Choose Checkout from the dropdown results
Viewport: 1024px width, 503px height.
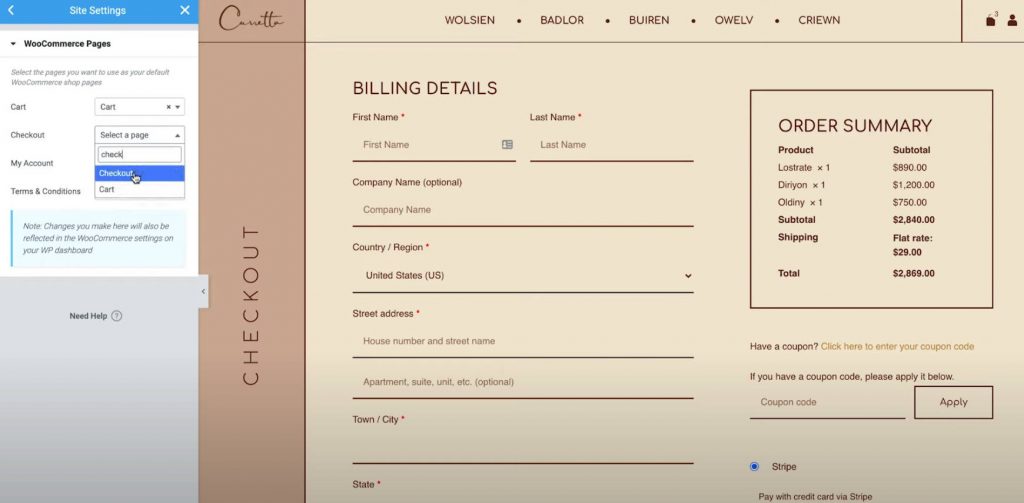point(116,173)
